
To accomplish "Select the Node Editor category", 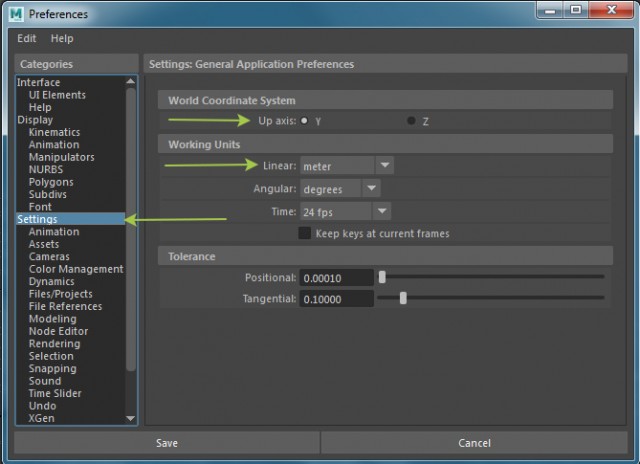I will [58, 331].
